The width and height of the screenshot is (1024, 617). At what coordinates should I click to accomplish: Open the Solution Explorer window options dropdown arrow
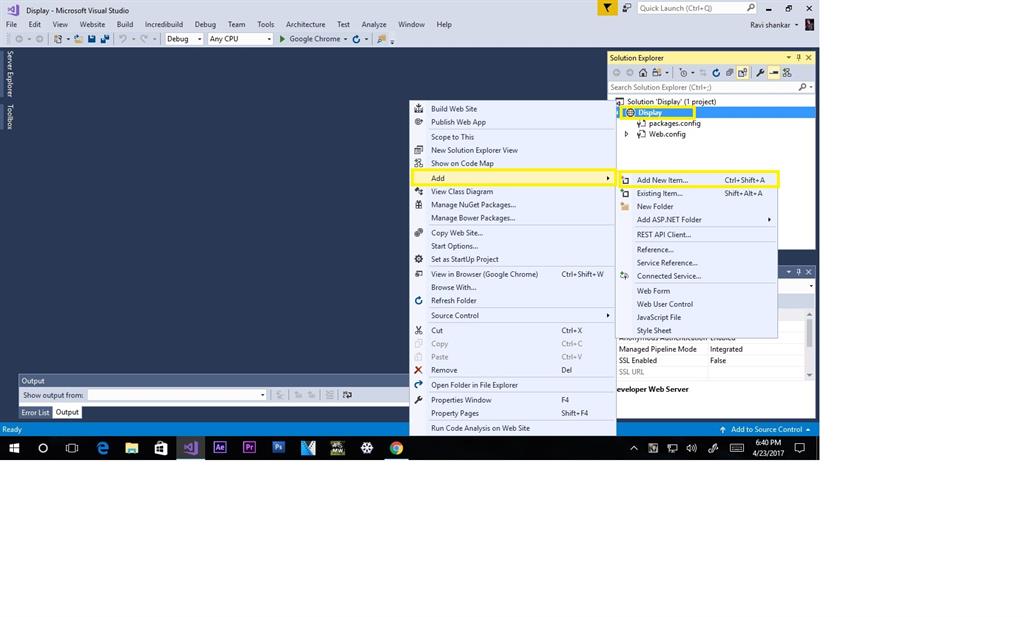coord(788,57)
